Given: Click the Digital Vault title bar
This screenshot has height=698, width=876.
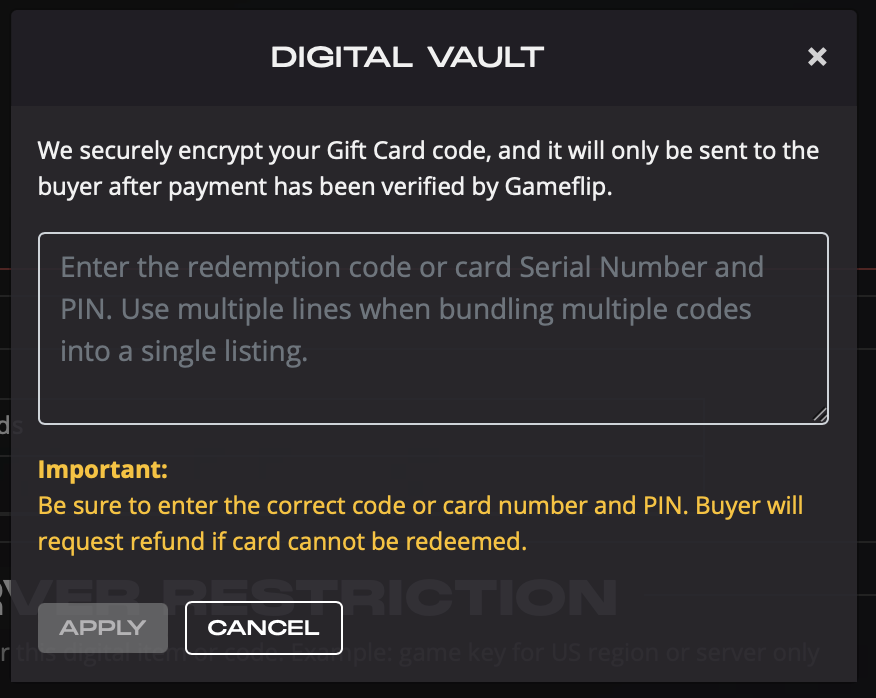Looking at the screenshot, I should (407, 56).
